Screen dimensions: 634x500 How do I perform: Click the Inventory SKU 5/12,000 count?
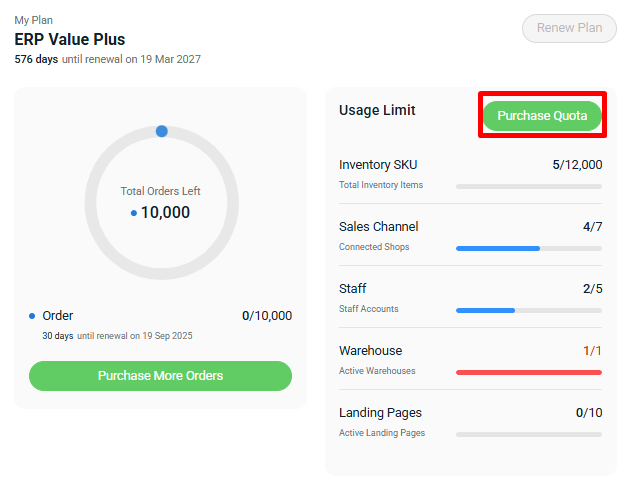tap(577, 165)
